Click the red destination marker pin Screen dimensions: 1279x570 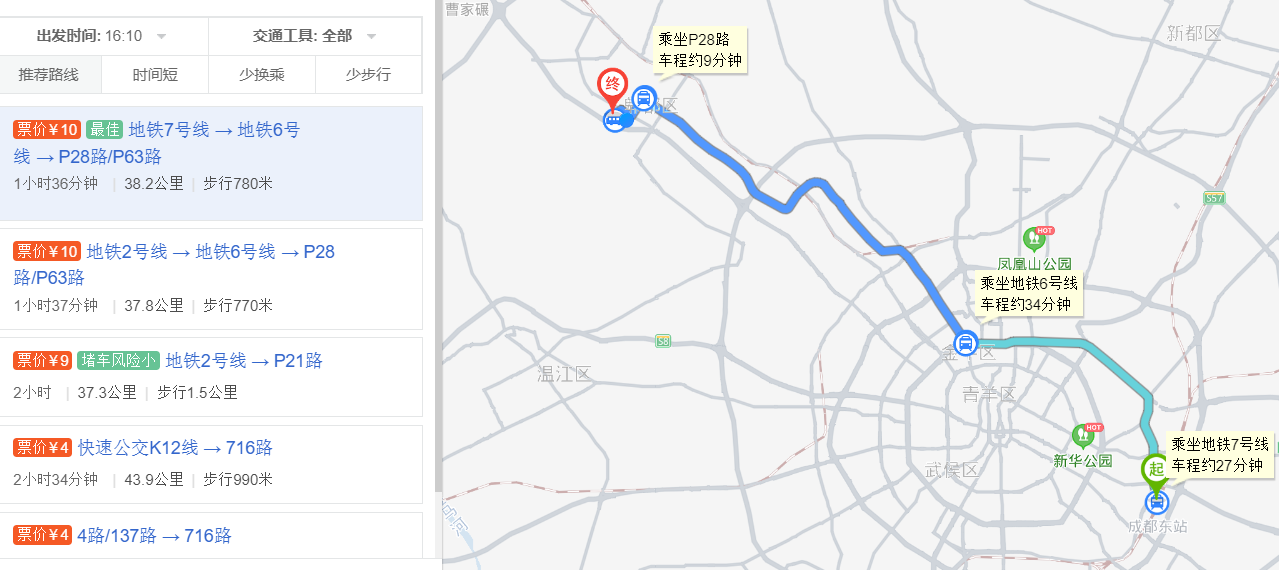pyautogui.click(x=612, y=87)
